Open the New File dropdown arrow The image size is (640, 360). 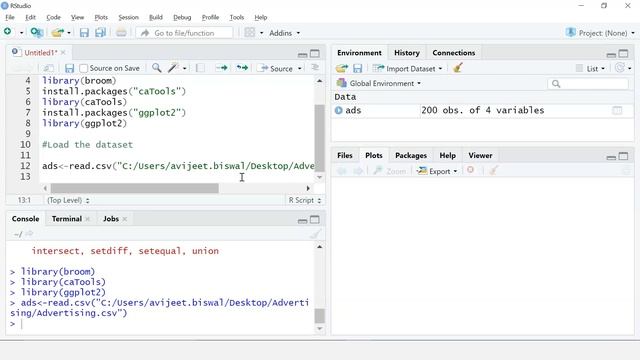tap(21, 33)
